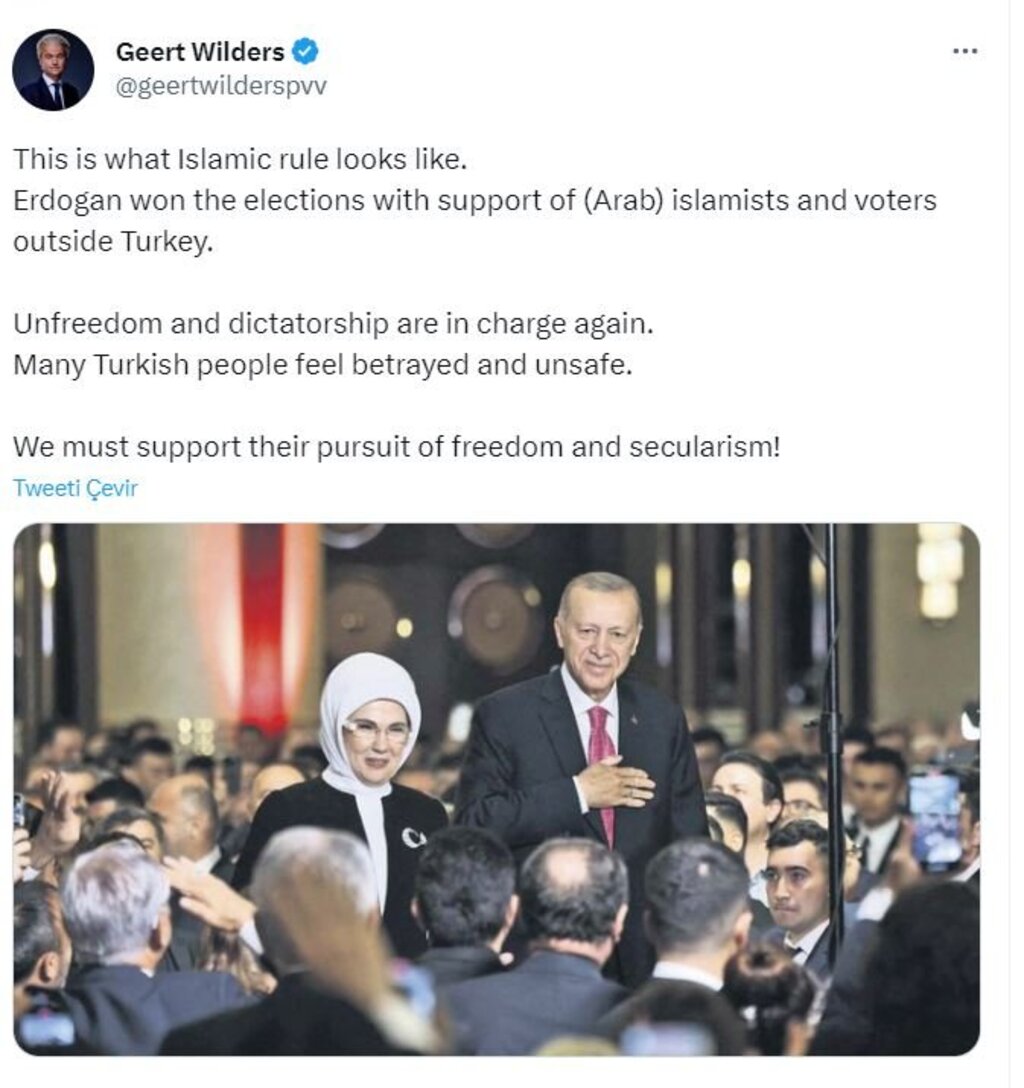Translate the tweet via "Tweeti Çevir"
1024x1088 pixels.
coord(76,488)
